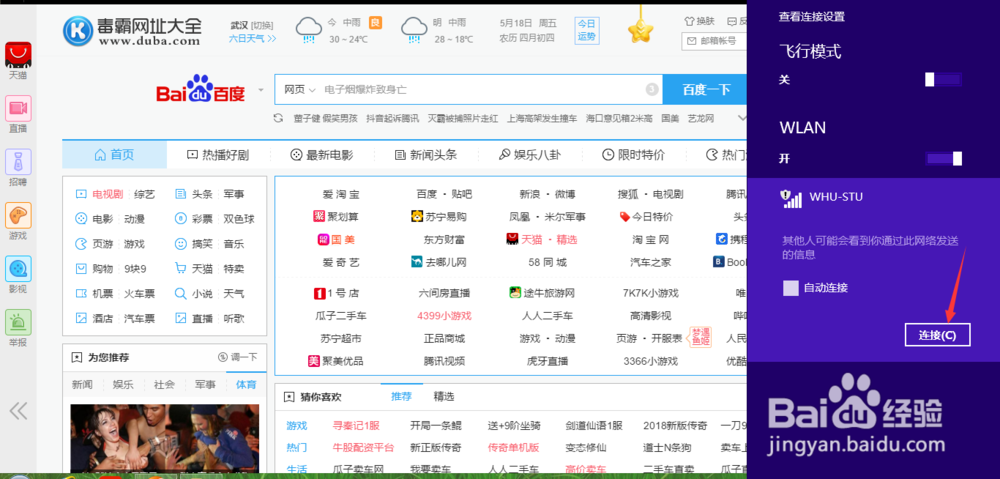Open the games (游戏) sidebar icon
This screenshot has height=479, width=1000.
point(18,216)
